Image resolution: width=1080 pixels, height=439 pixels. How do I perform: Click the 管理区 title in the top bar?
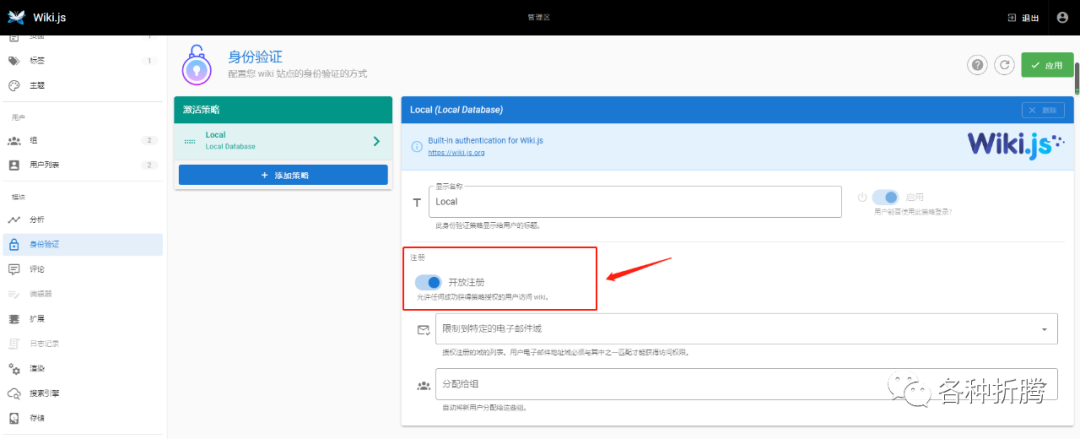point(539,18)
